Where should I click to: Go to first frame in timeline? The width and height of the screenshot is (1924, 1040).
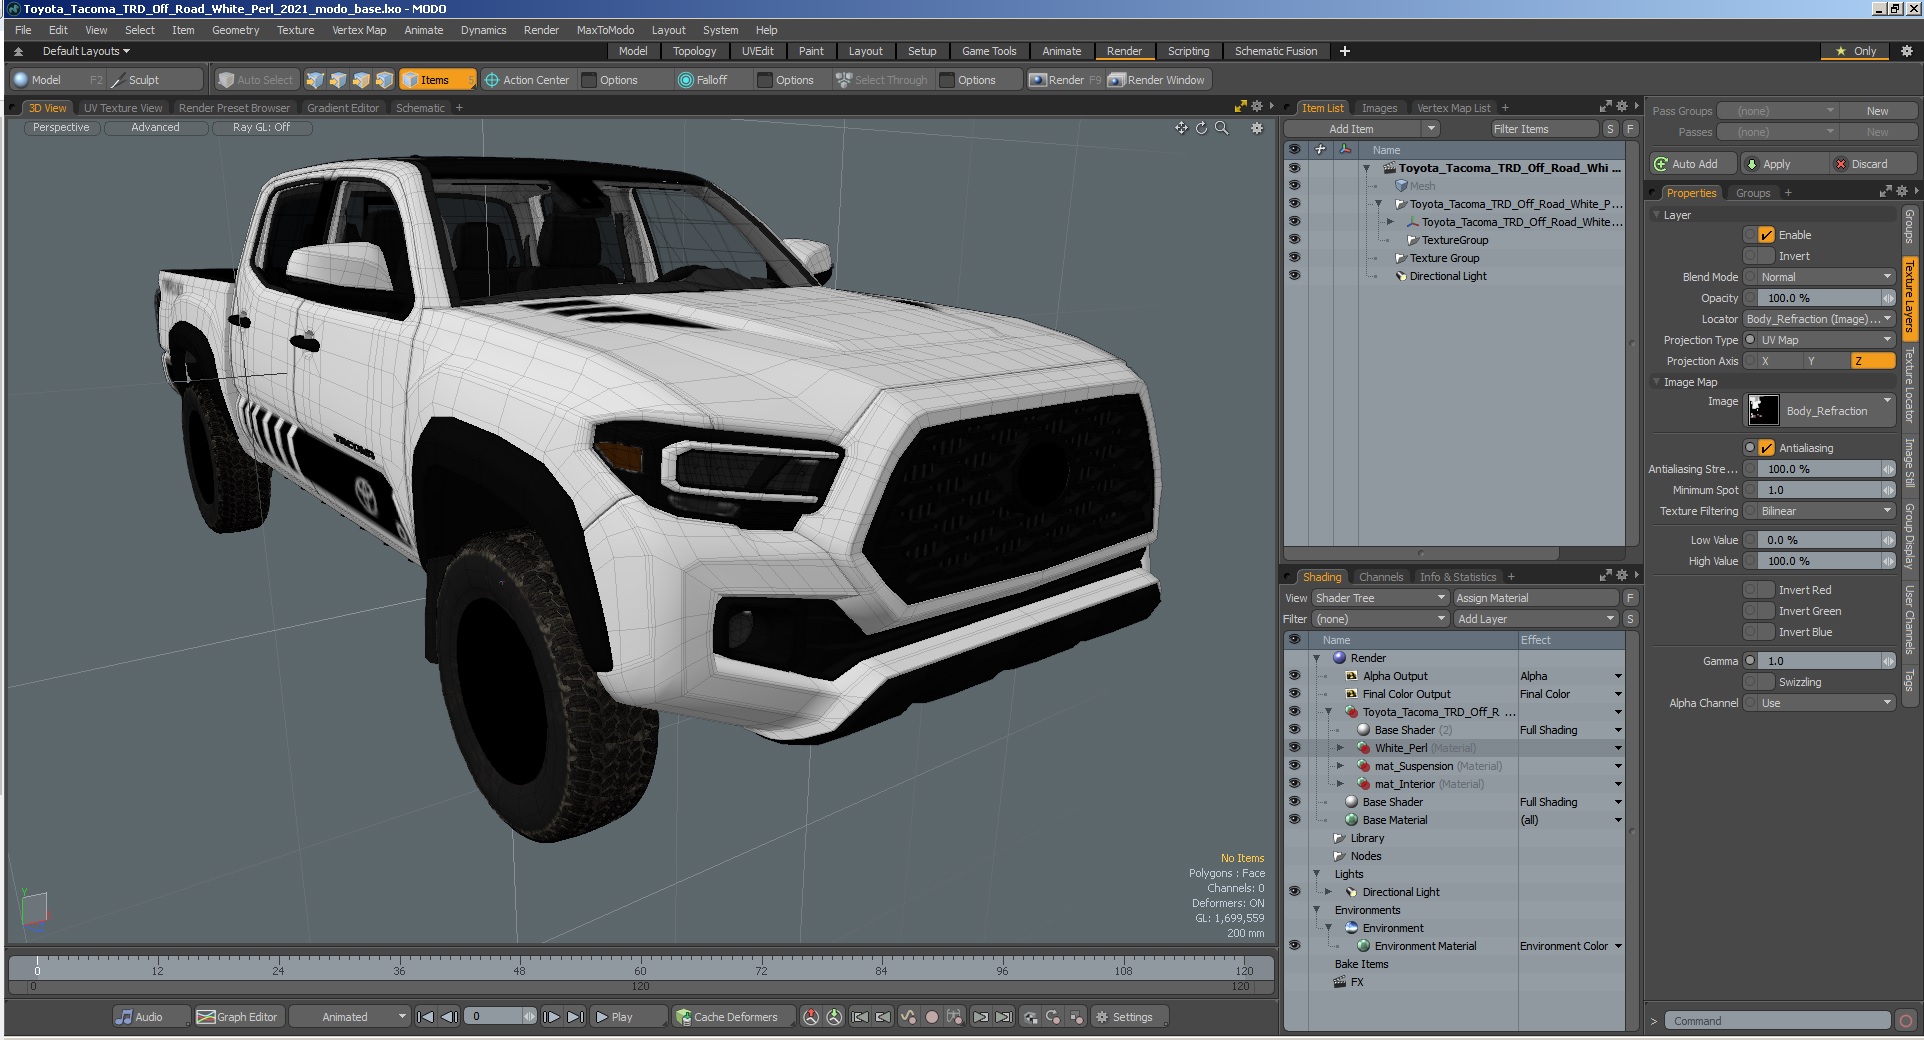[425, 1017]
